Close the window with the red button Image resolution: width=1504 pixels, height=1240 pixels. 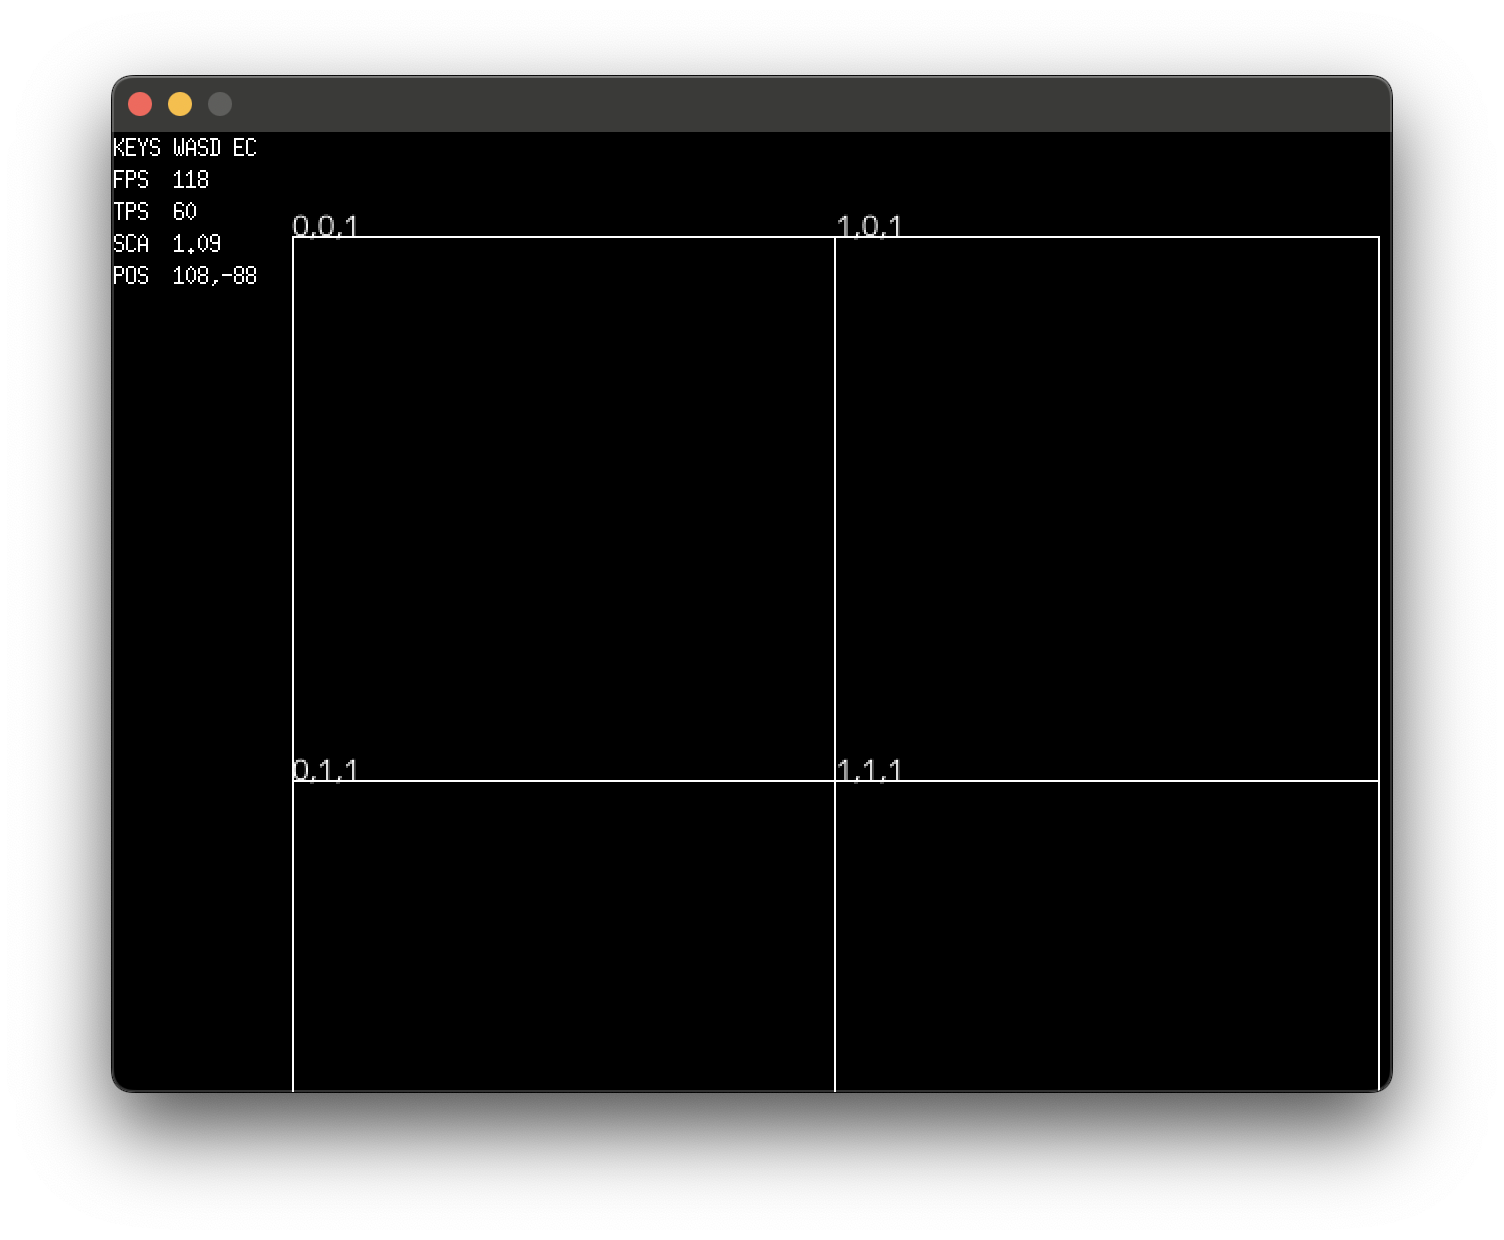tap(140, 104)
